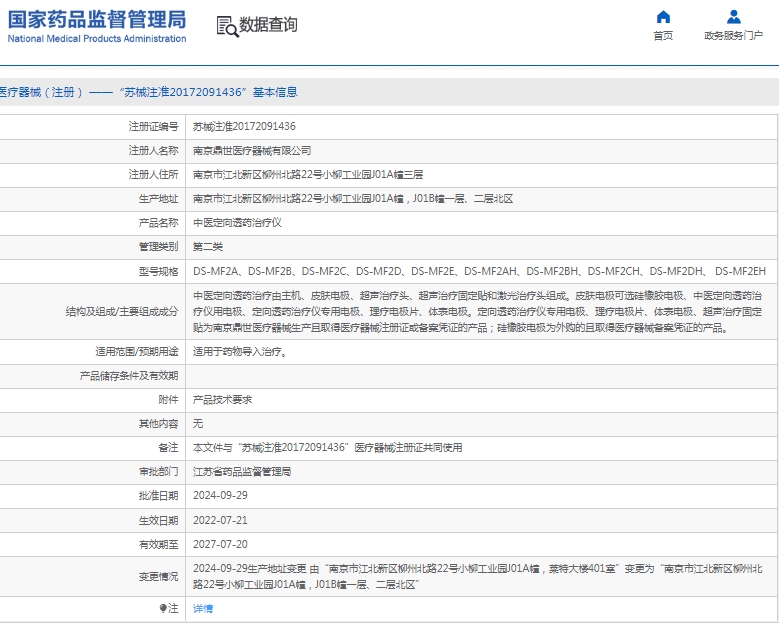This screenshot has width=779, height=631.
Task: Click the 生效日期 value 2022-07-21
Action: [220, 521]
